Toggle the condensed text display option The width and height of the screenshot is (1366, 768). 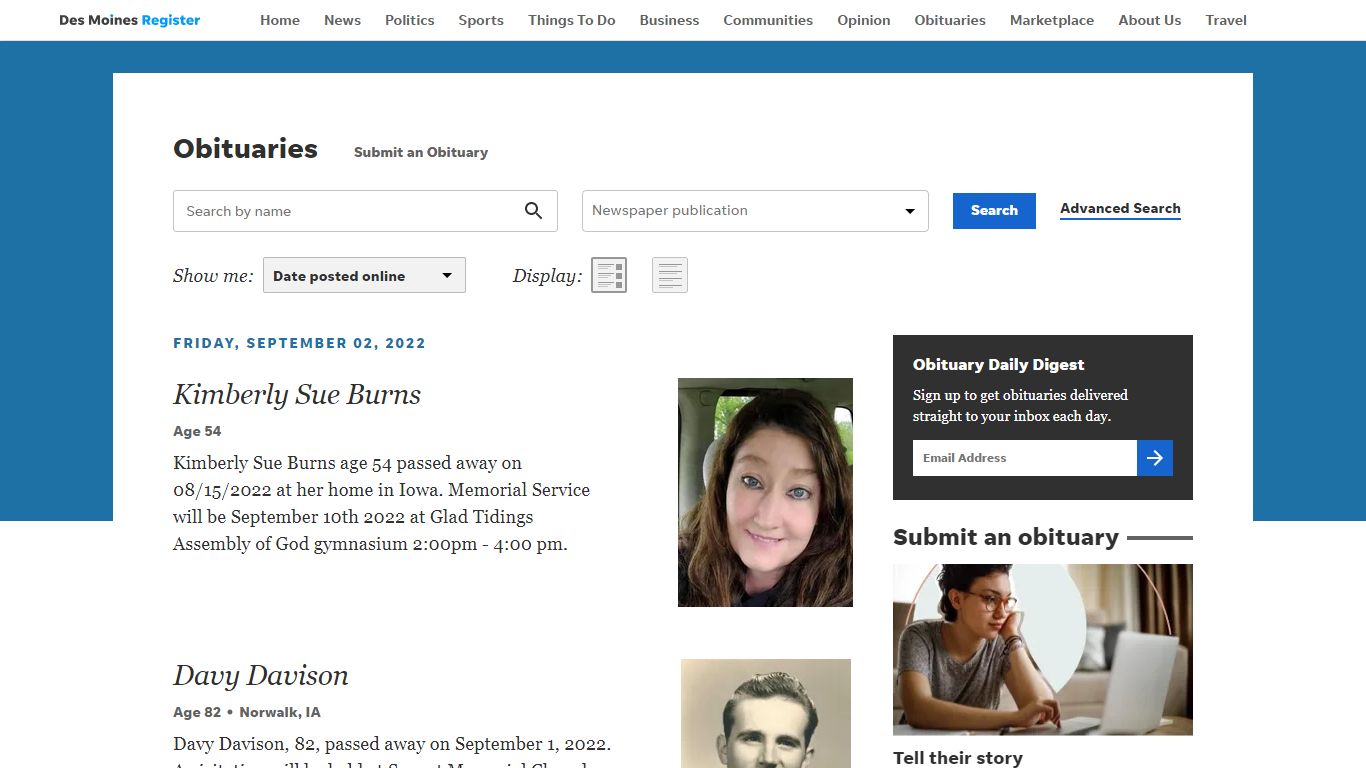coord(670,275)
